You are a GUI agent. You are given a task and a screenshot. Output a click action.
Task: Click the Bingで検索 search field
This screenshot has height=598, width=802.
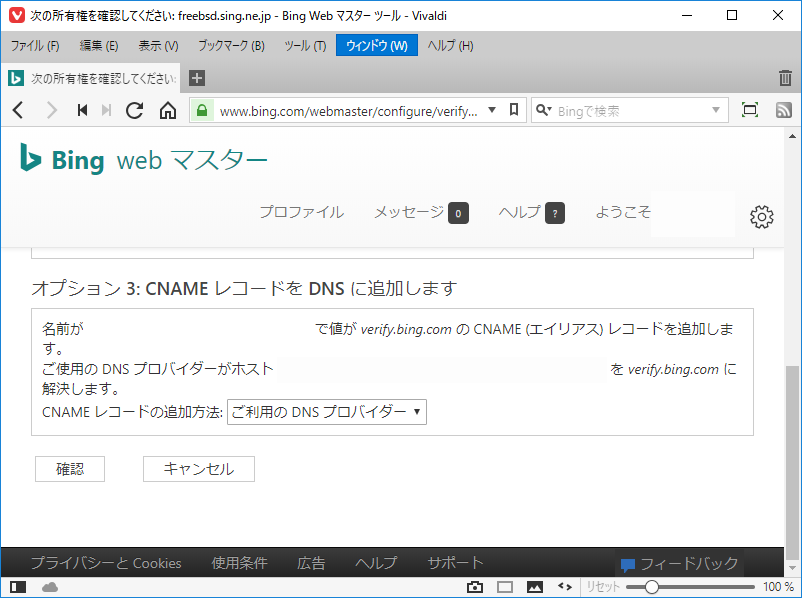(x=632, y=110)
